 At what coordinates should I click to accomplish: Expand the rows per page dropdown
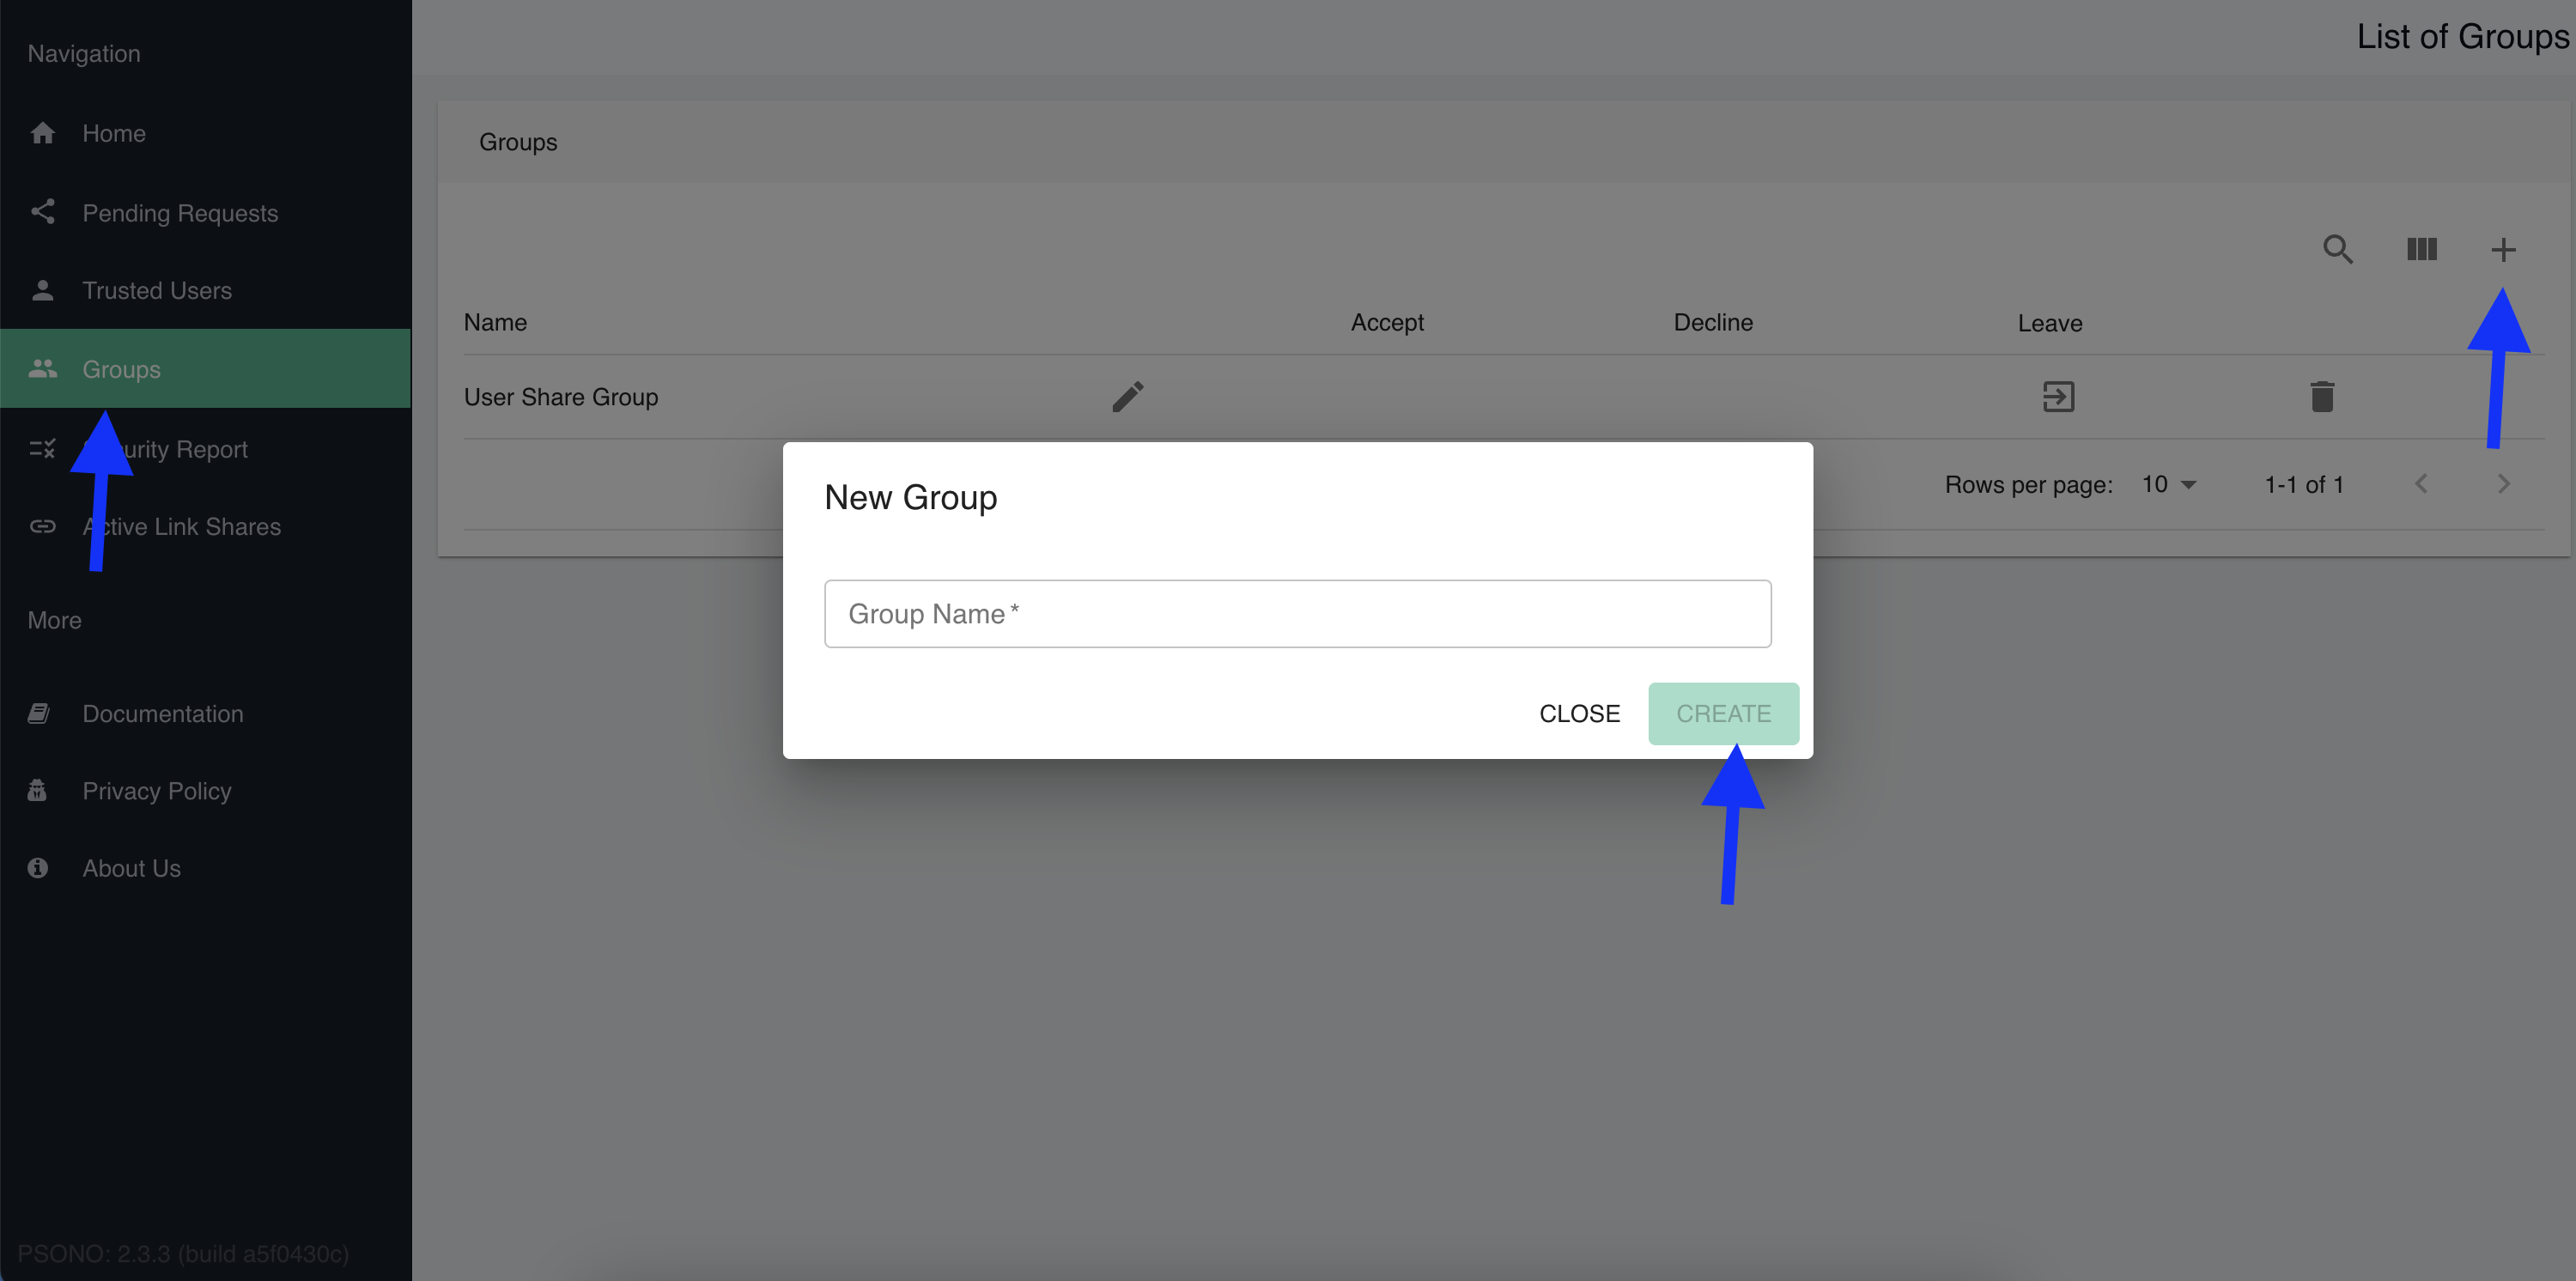pyautogui.click(x=2168, y=485)
